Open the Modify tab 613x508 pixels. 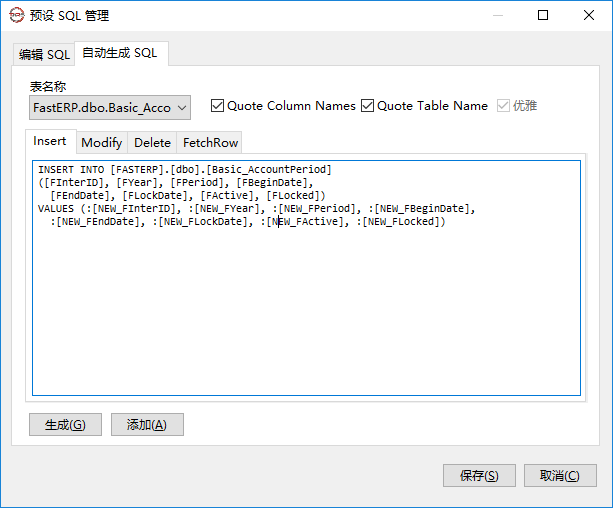[x=102, y=143]
